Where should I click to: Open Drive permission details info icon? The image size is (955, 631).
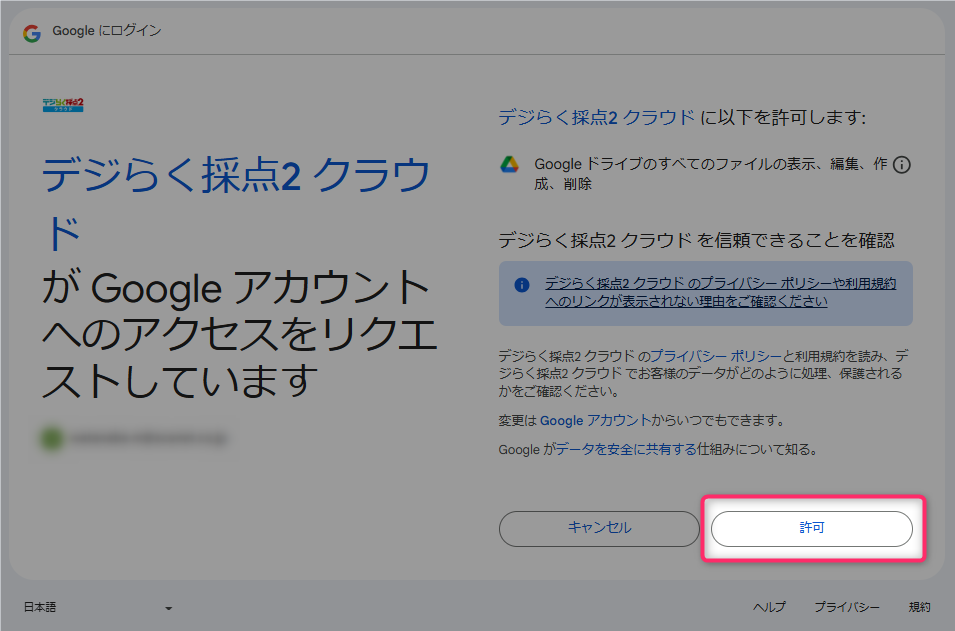click(901, 165)
